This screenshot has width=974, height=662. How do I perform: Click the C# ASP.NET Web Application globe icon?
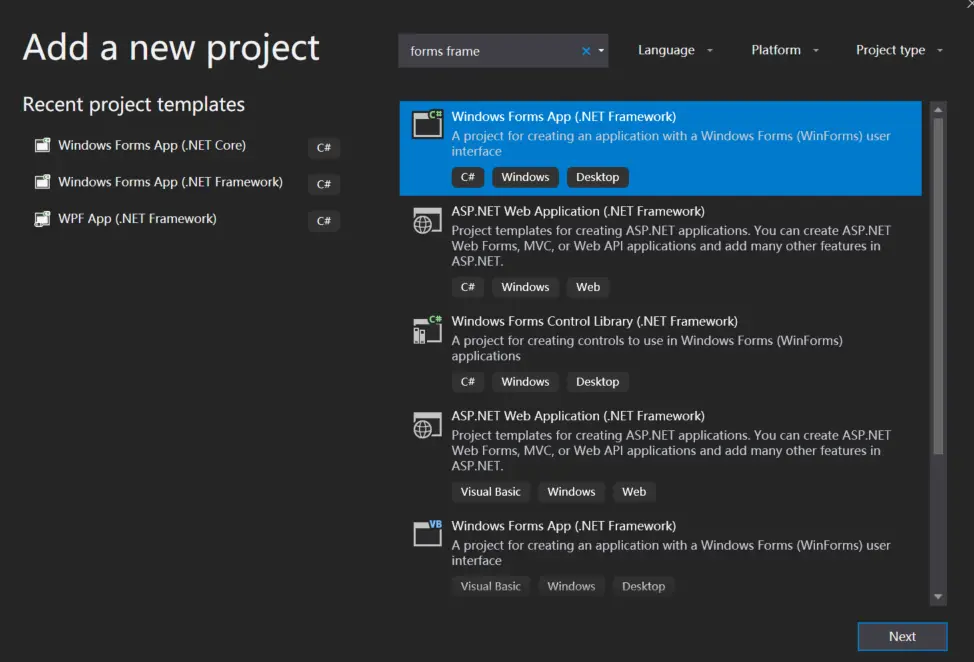coord(427,221)
